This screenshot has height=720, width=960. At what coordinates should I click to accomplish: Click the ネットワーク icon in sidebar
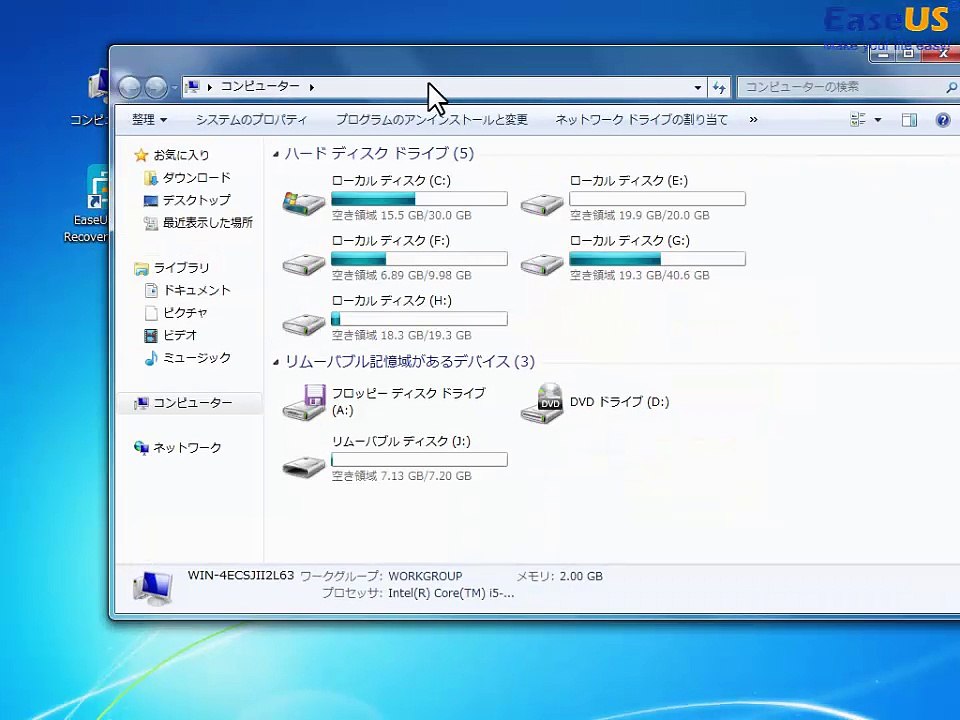point(141,448)
